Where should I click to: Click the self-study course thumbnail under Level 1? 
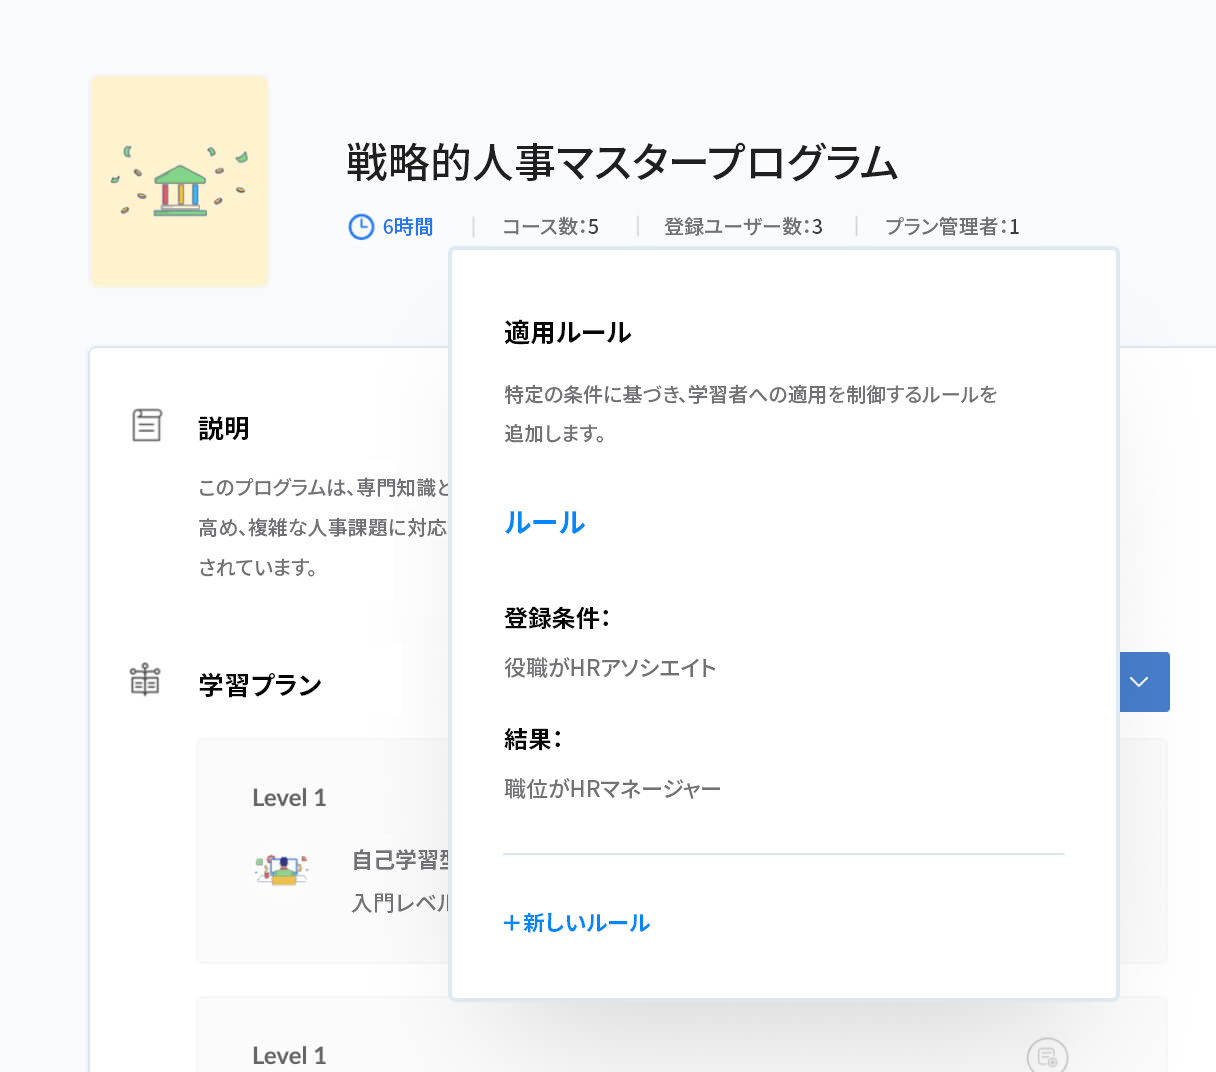click(281, 869)
